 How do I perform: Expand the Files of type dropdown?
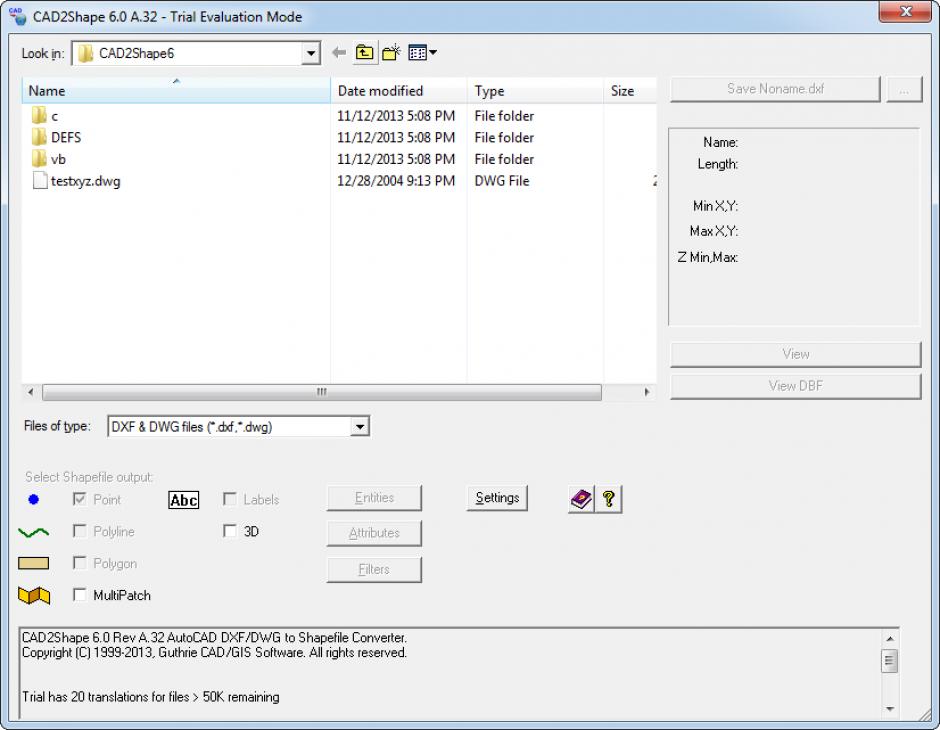(360, 427)
